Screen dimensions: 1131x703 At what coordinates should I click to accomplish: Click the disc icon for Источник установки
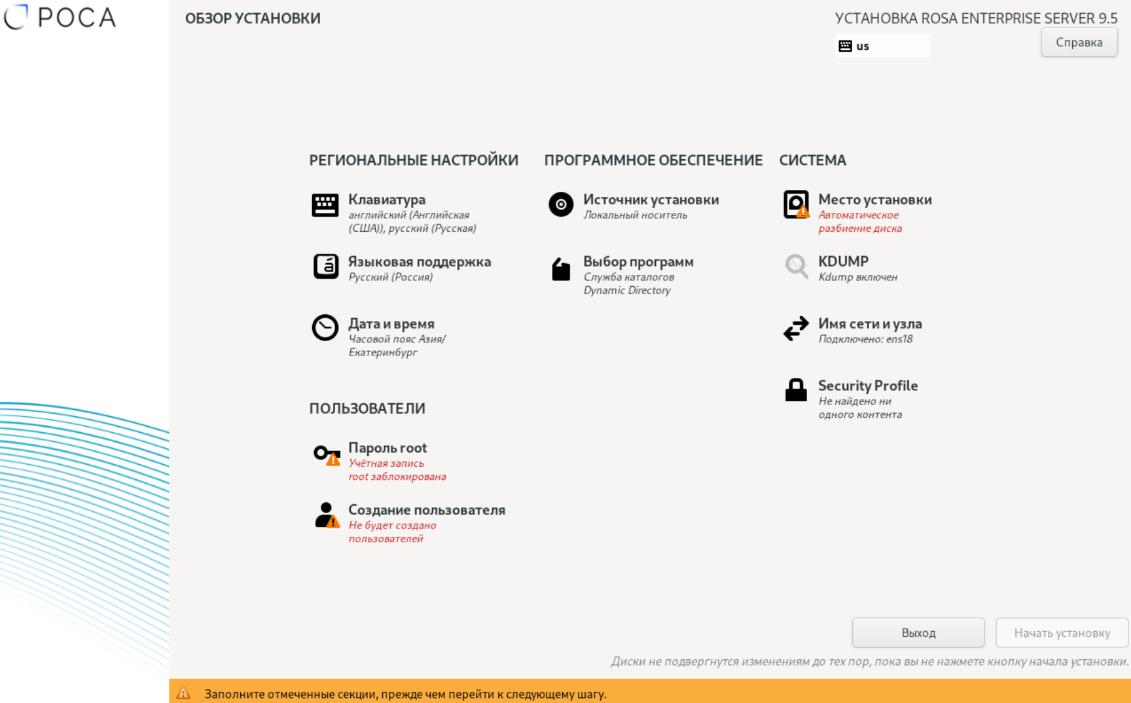(x=561, y=204)
